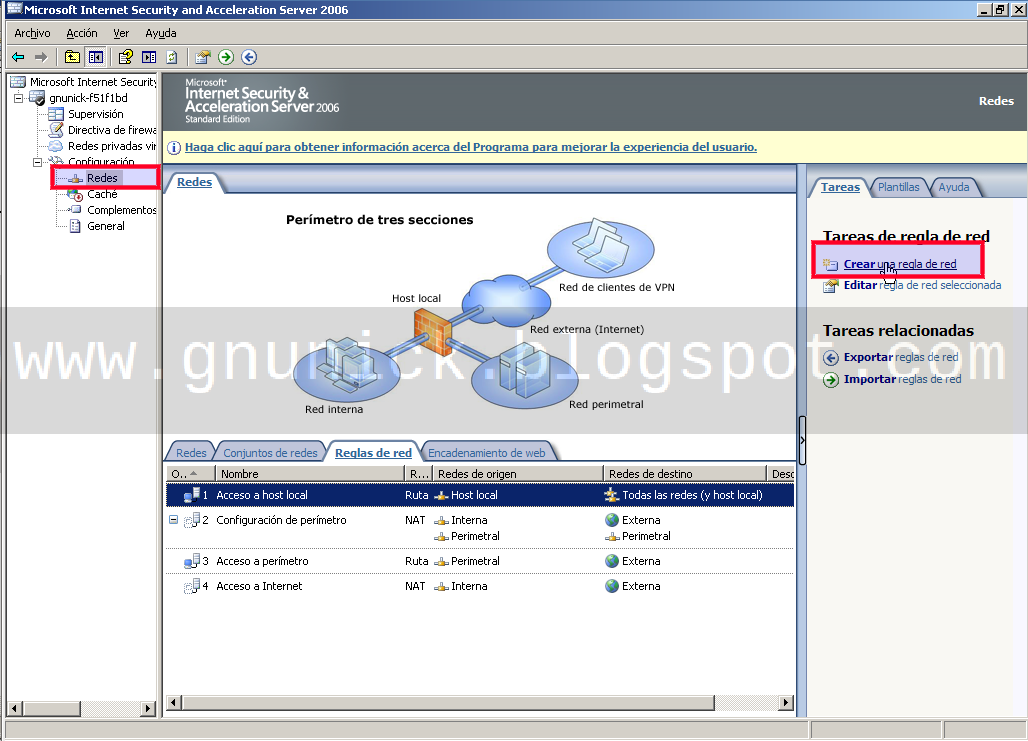Select rule 3 Acceso a perímetro
This screenshot has height=741, width=1028.
pos(480,561)
